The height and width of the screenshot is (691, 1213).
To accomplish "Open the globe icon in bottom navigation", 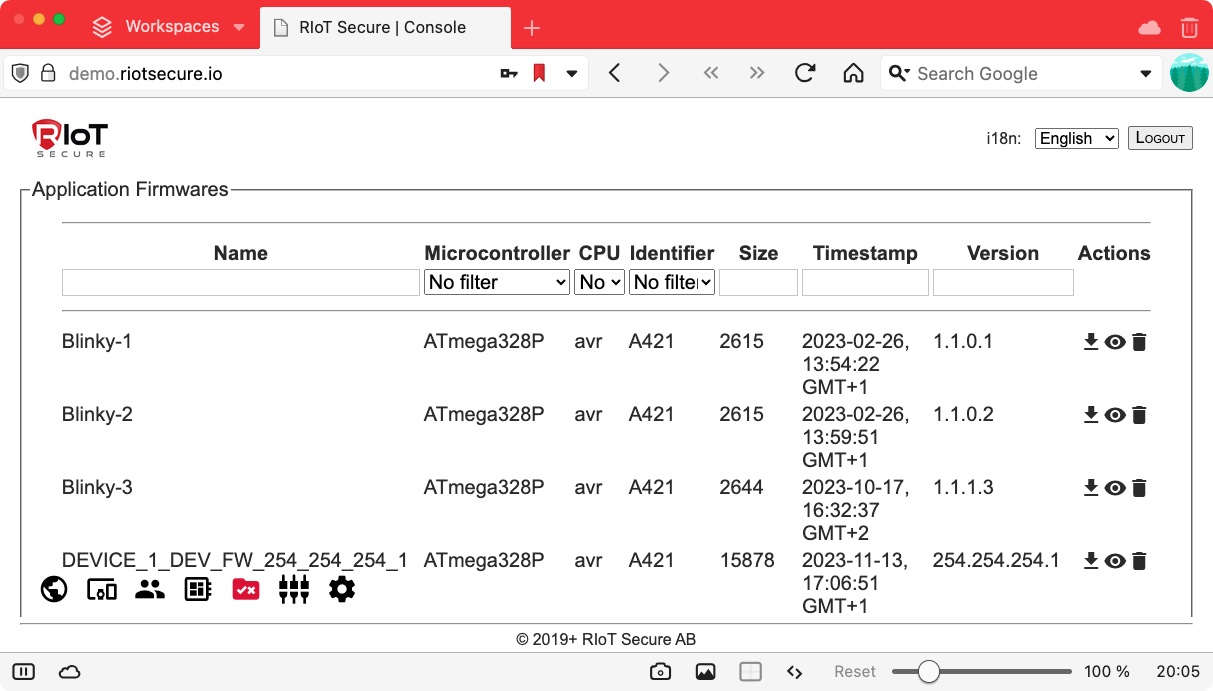I will (54, 590).
